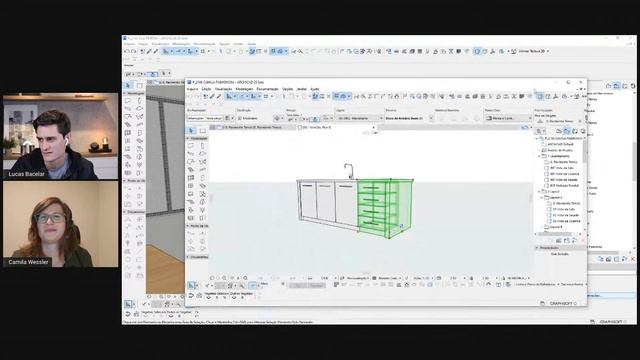Open View Map in front navigator
Screen dimensions: 640x360
567,131
